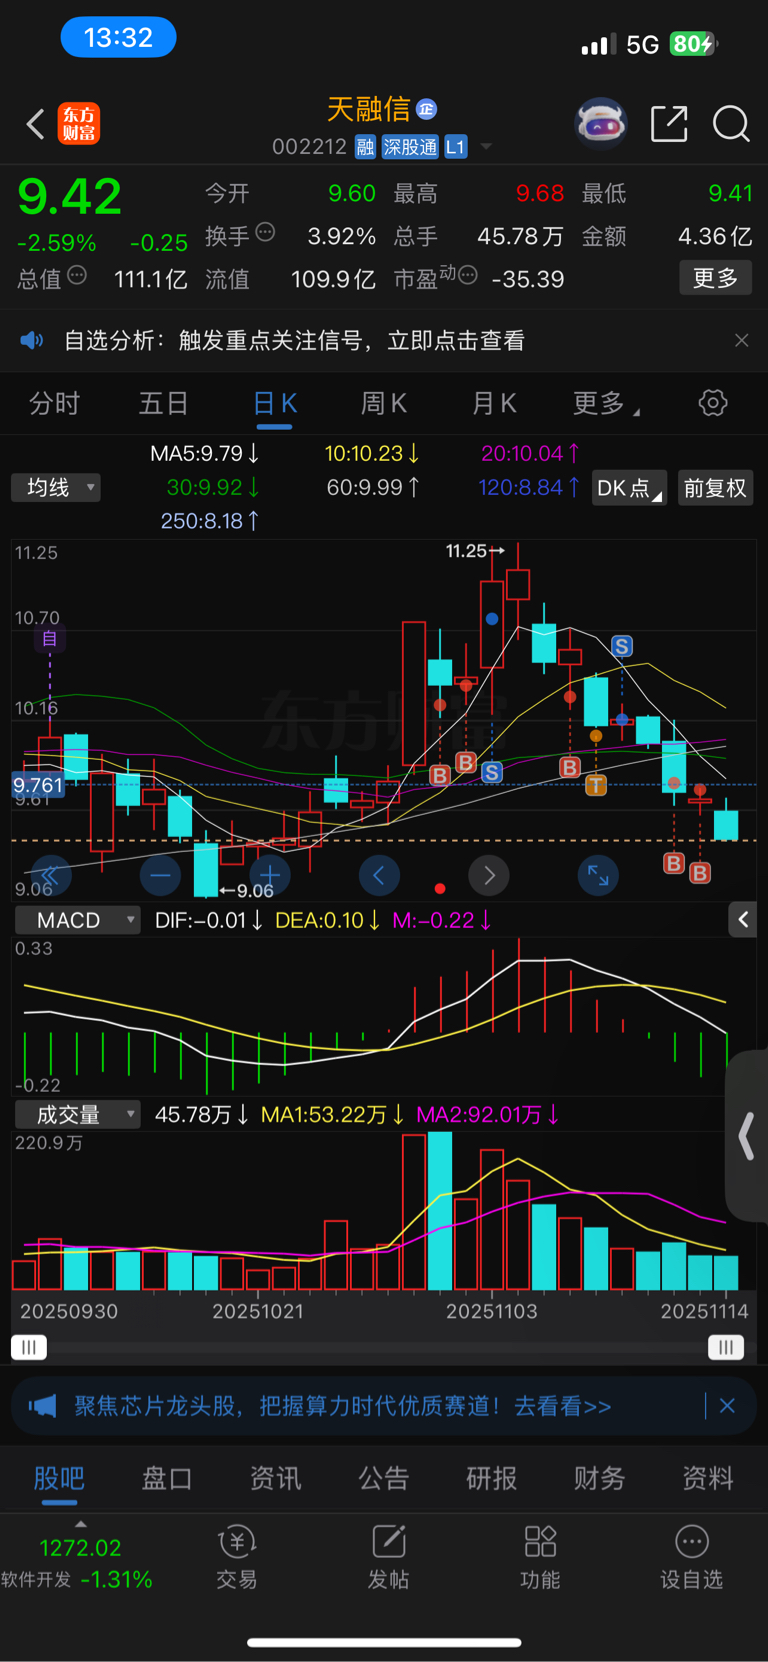This screenshot has width=768, height=1662.
Task: Tap the chart settings gear icon
Action: click(713, 403)
